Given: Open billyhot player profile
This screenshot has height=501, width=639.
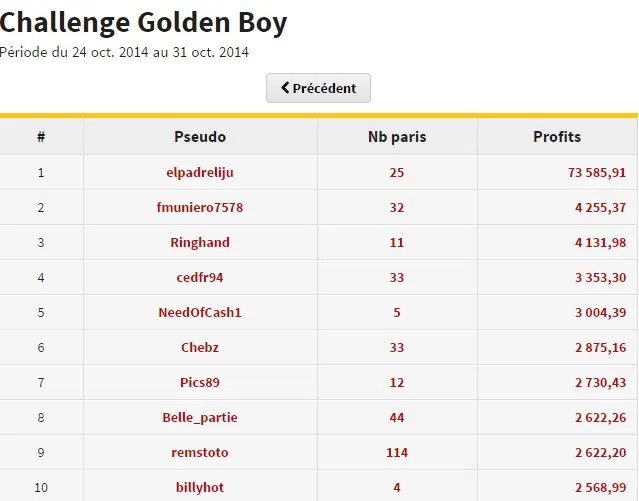Looking at the screenshot, I should pyautogui.click(x=200, y=488).
